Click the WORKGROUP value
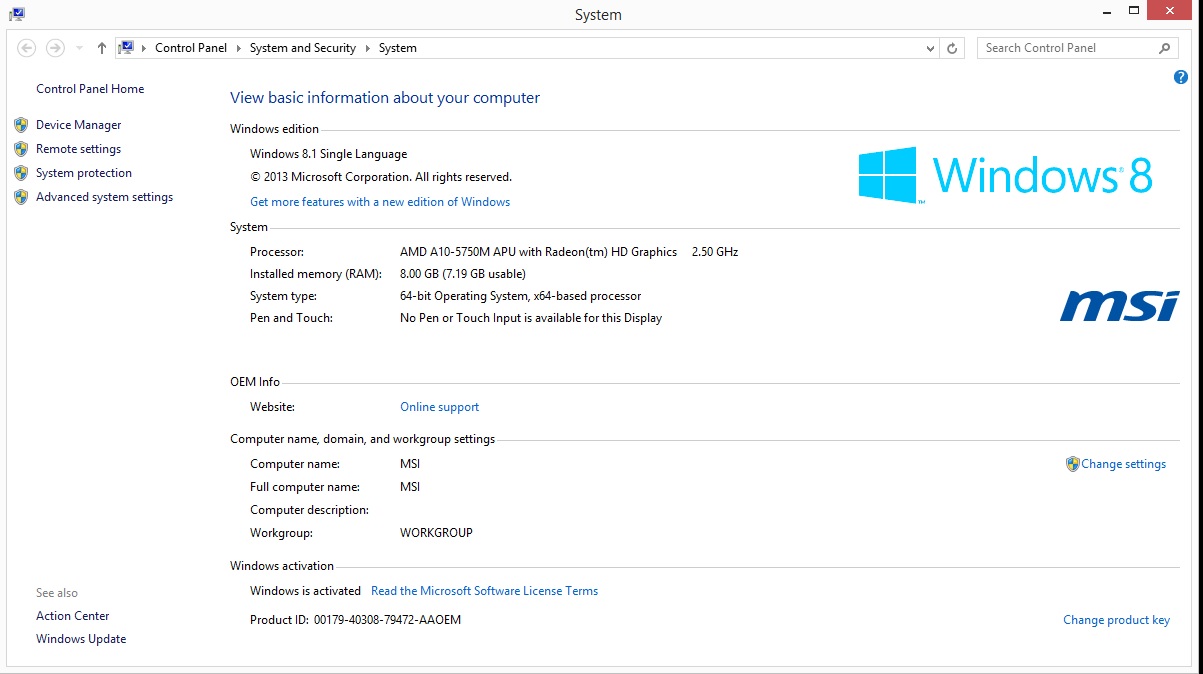 point(436,533)
